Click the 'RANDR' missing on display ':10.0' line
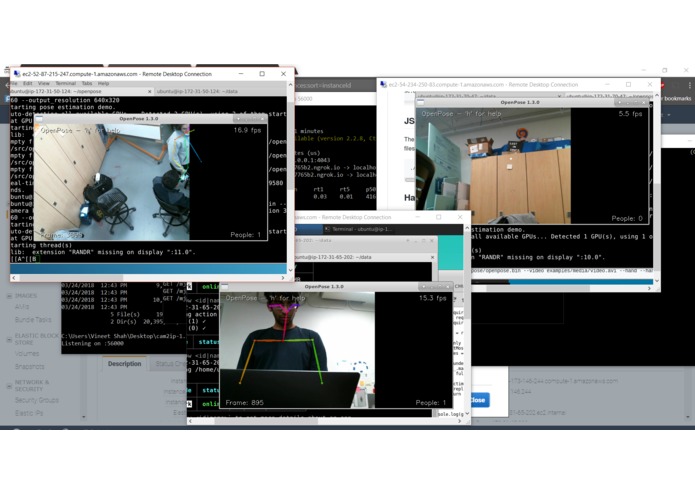Viewport: 695px width, 494px height. coord(538,257)
